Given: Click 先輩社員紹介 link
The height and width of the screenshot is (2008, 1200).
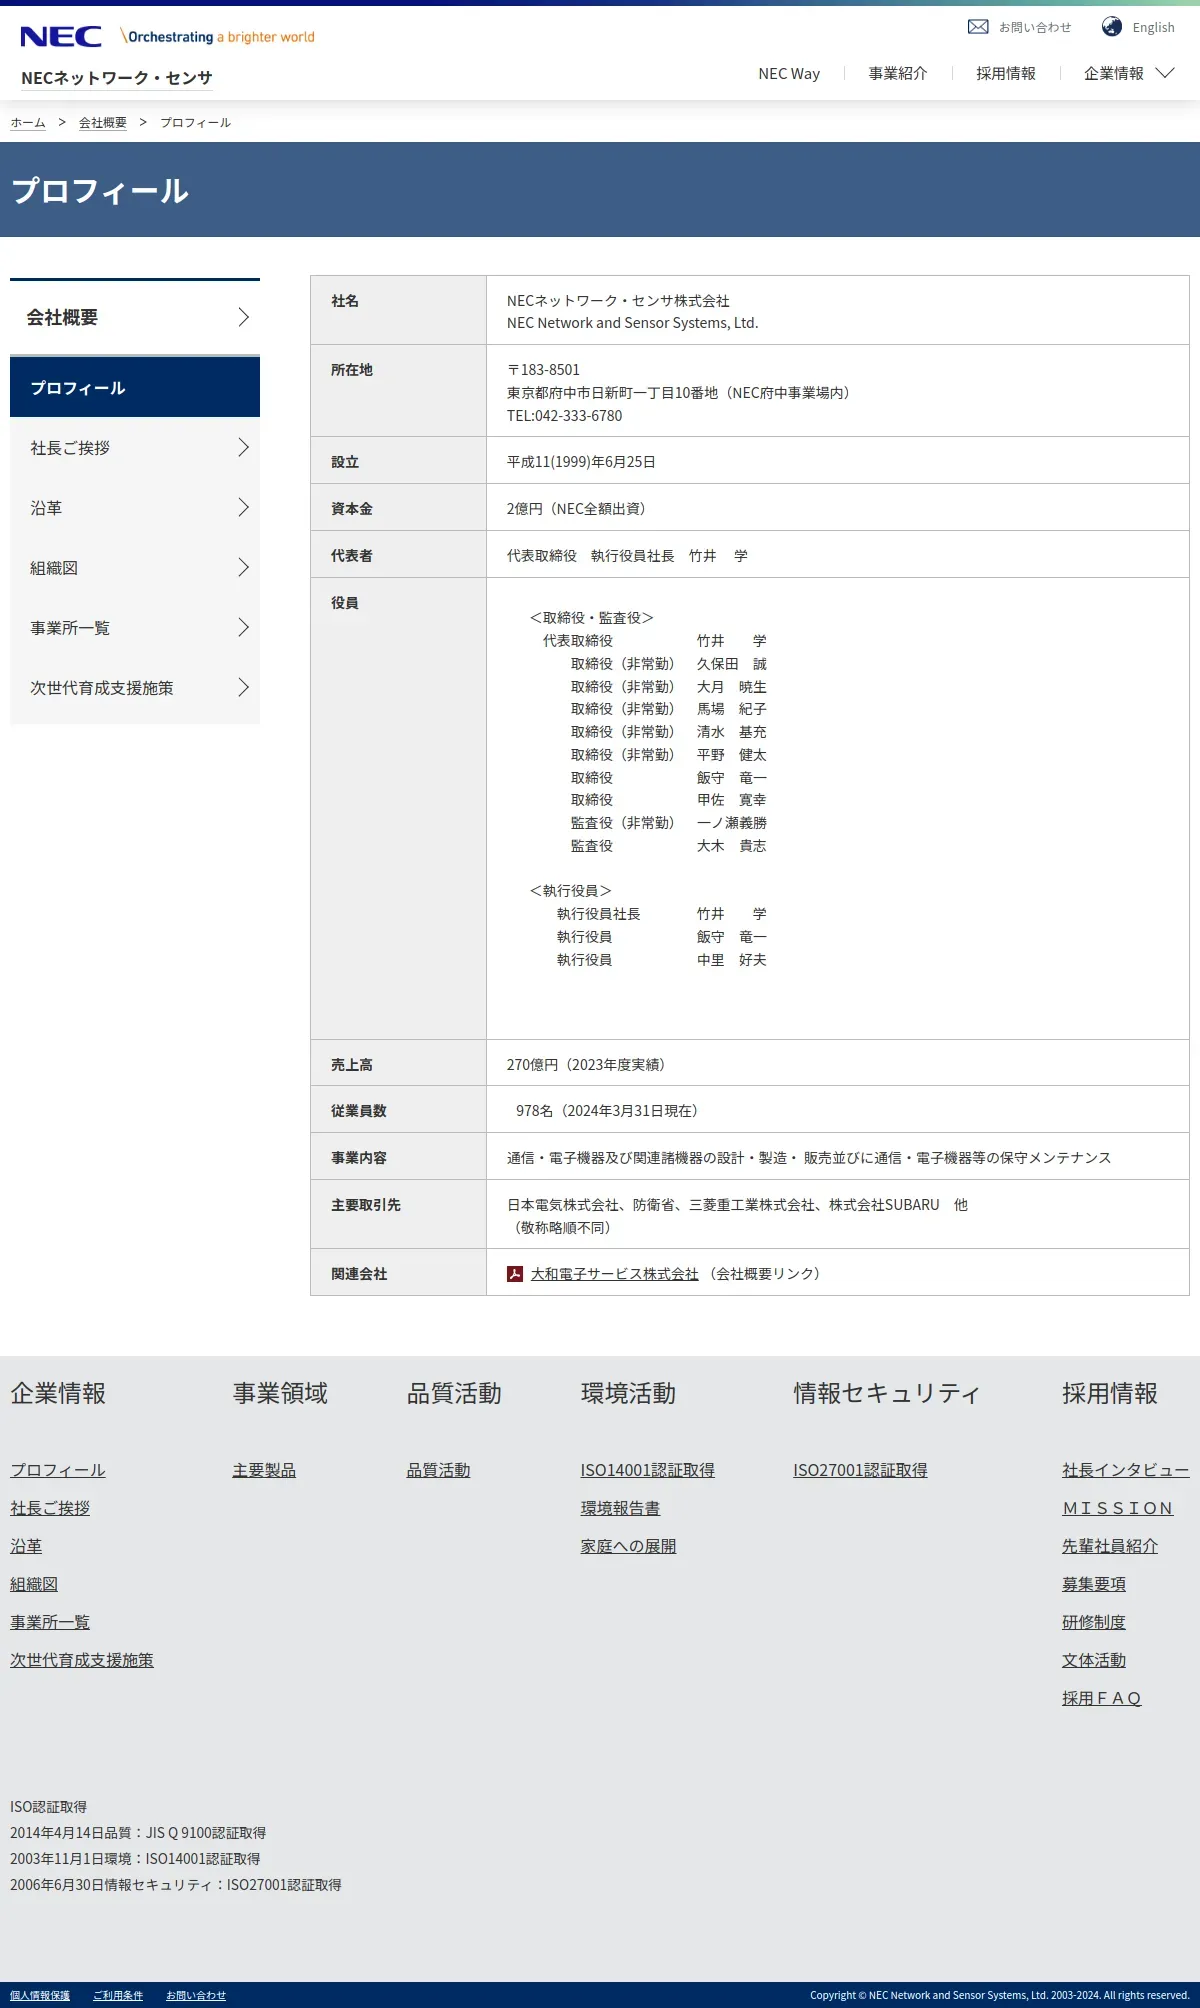Looking at the screenshot, I should (x=1110, y=1545).
